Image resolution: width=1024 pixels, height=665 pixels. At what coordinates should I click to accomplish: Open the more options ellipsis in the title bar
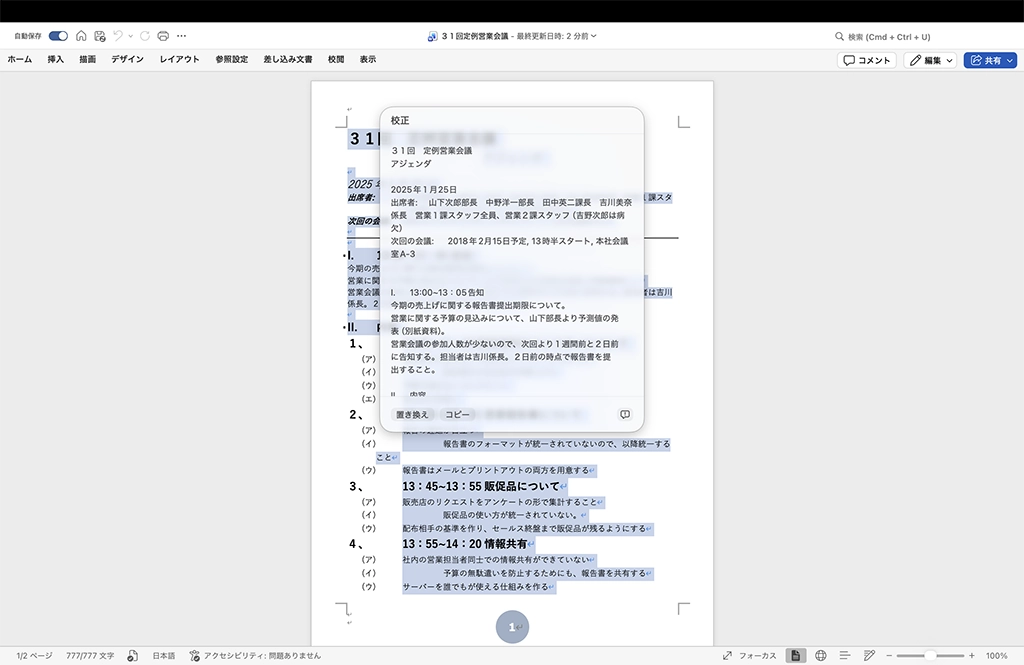point(181,36)
